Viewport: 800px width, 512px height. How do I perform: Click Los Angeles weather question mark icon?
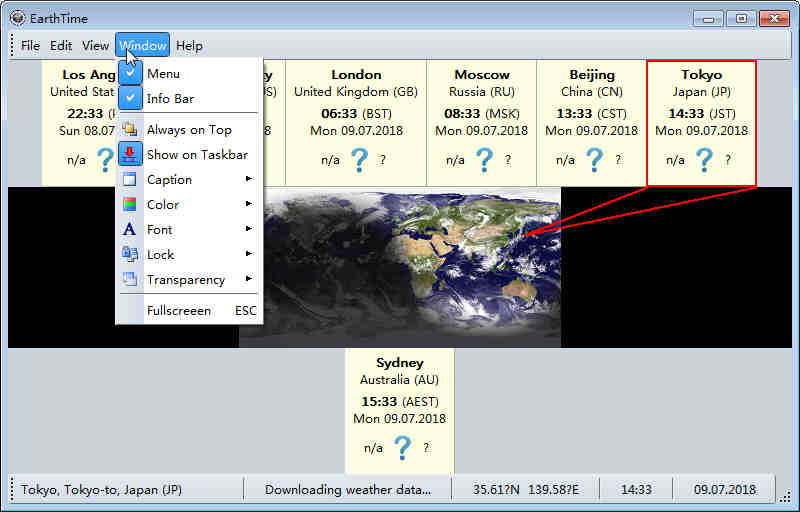click(106, 160)
